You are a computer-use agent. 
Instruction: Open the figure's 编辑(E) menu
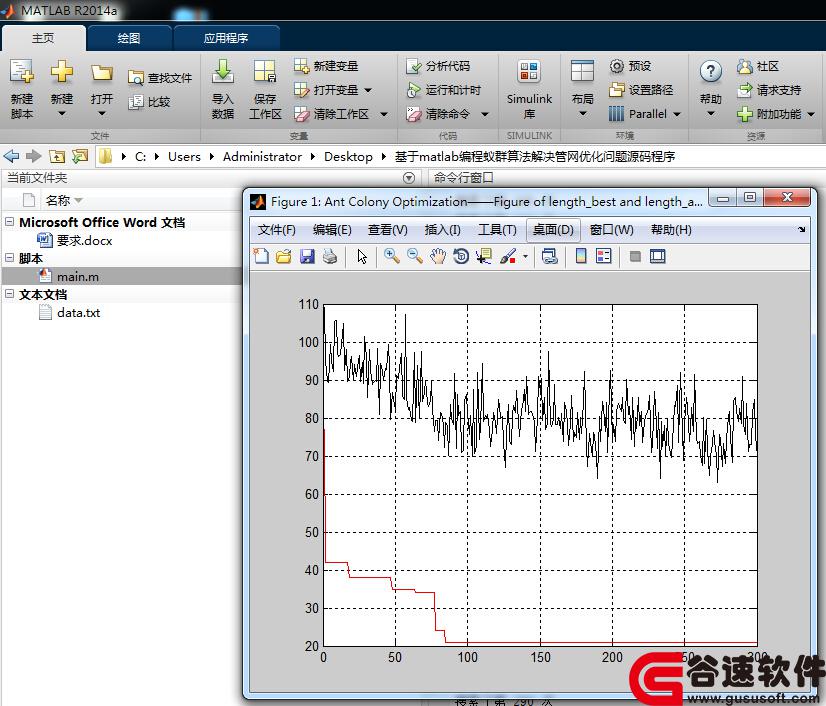pyautogui.click(x=332, y=230)
